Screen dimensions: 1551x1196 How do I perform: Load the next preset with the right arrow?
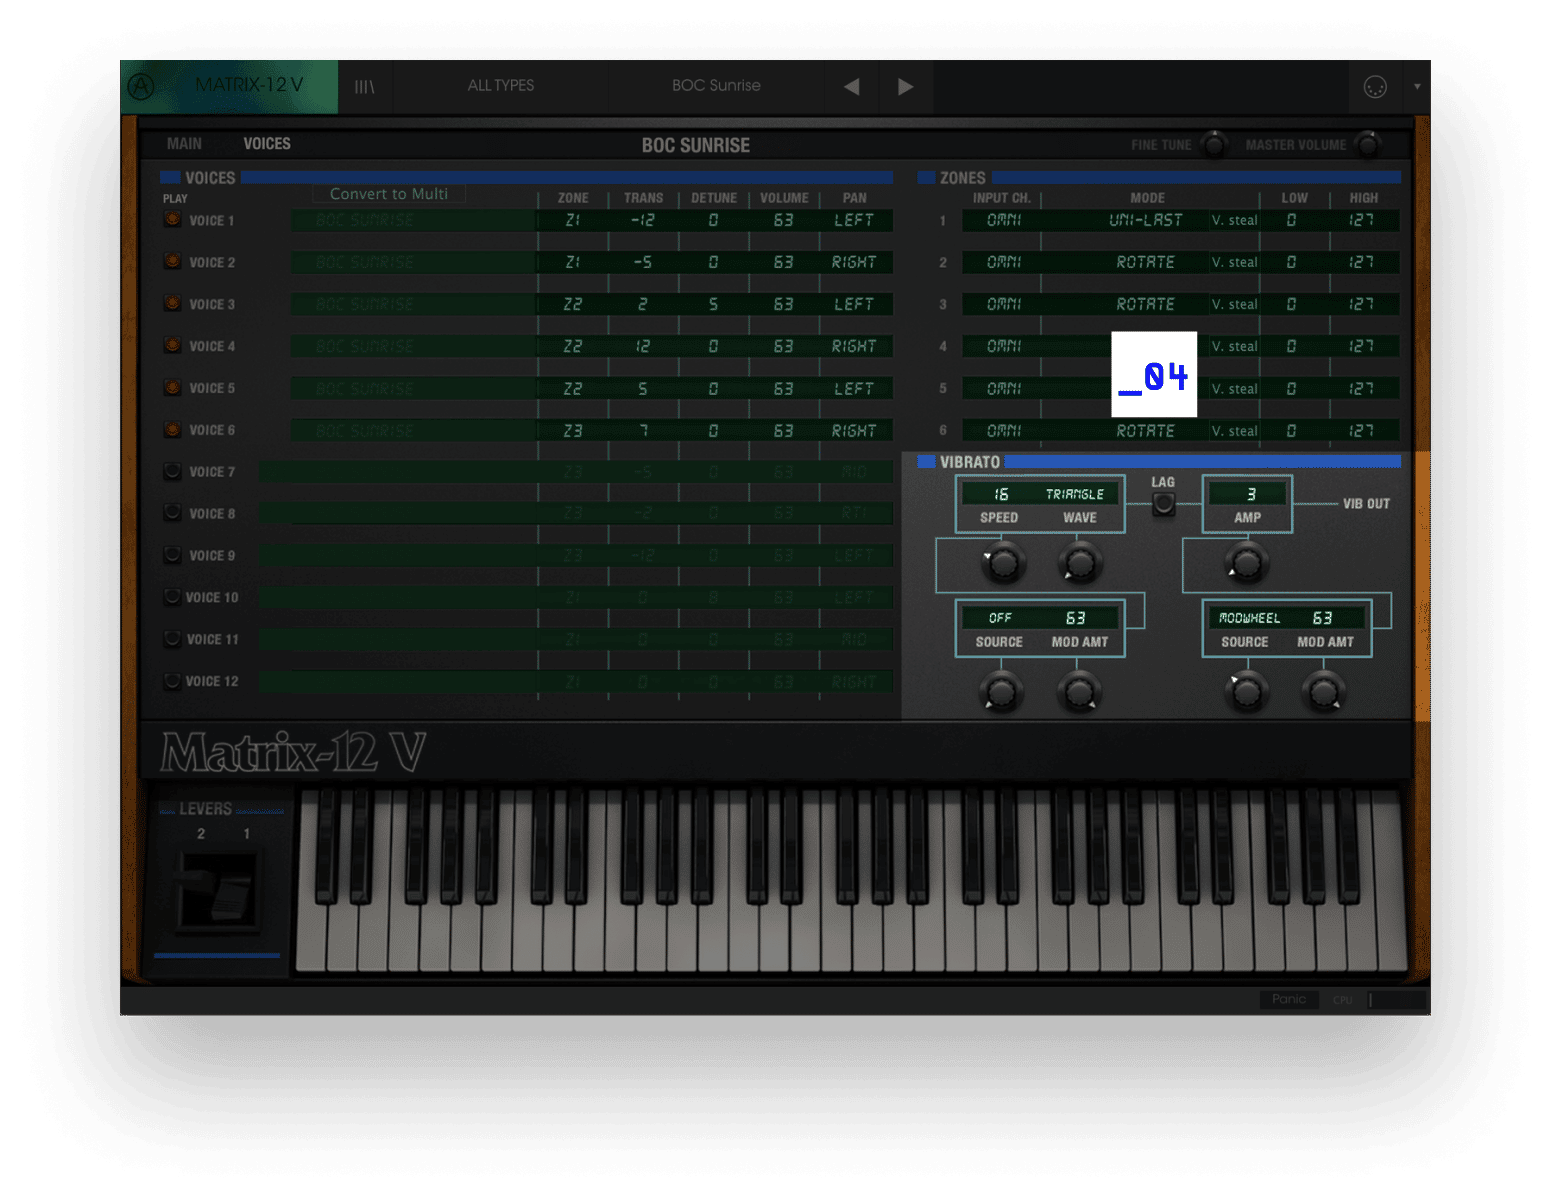tap(905, 86)
